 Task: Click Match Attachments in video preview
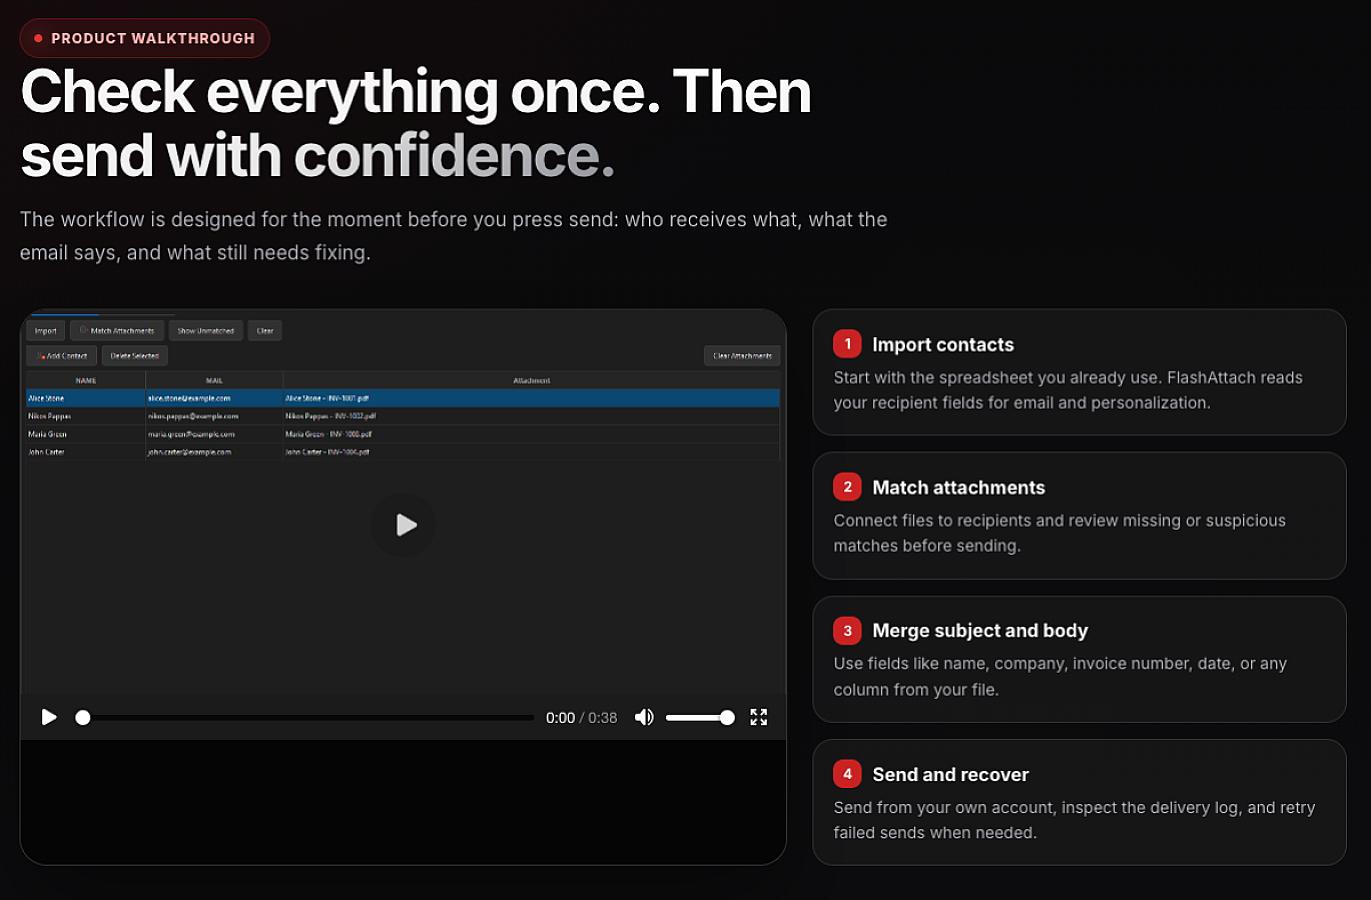(x=117, y=331)
